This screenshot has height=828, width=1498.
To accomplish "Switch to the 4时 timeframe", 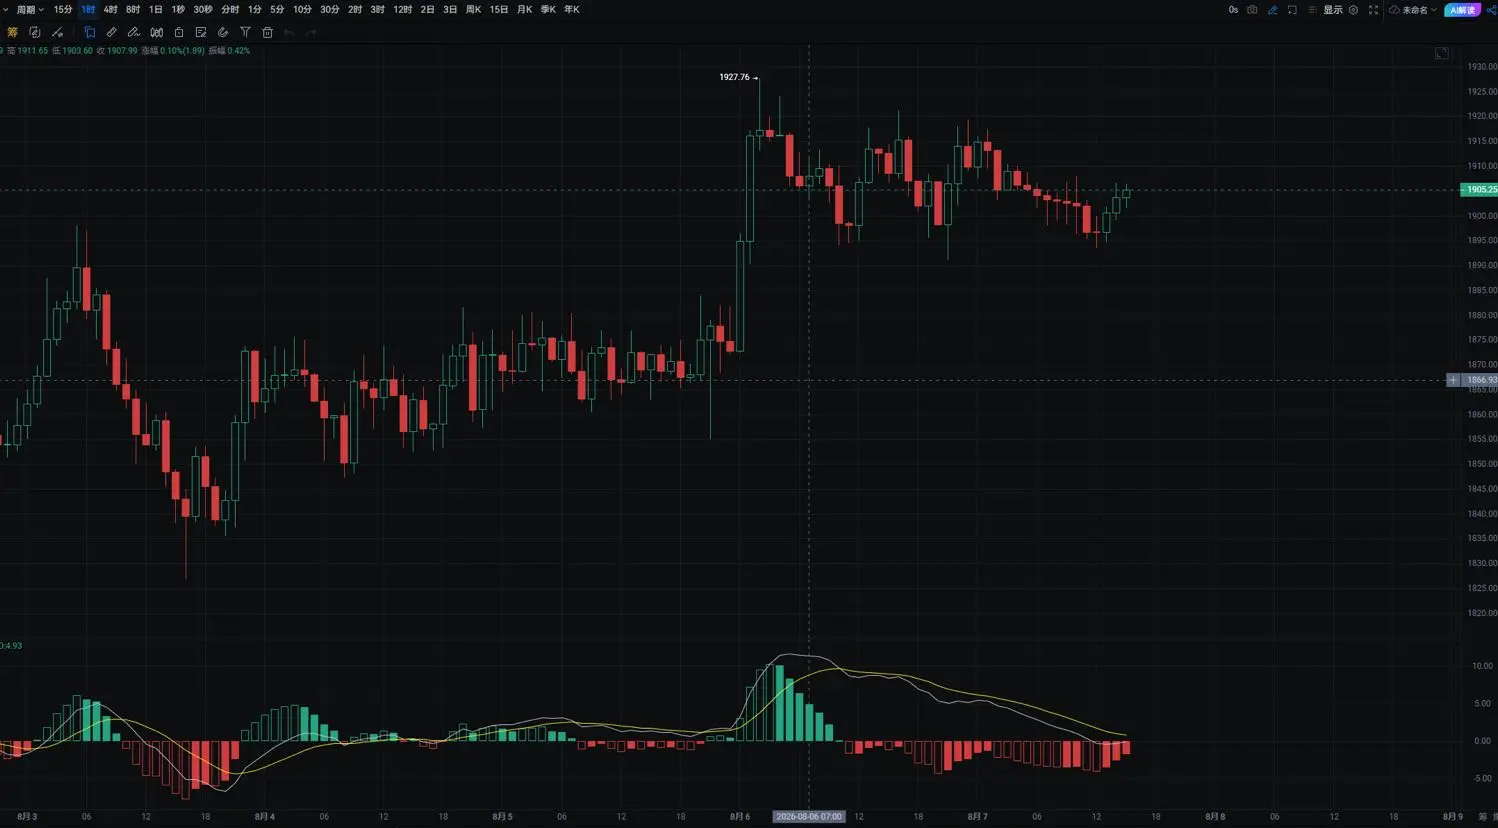I will click(x=110, y=10).
